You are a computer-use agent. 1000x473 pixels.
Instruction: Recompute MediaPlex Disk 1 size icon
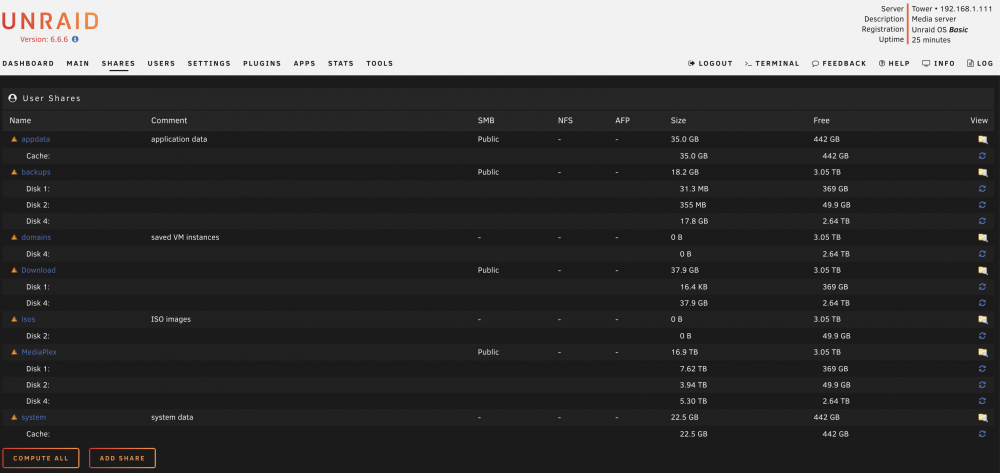tap(982, 368)
